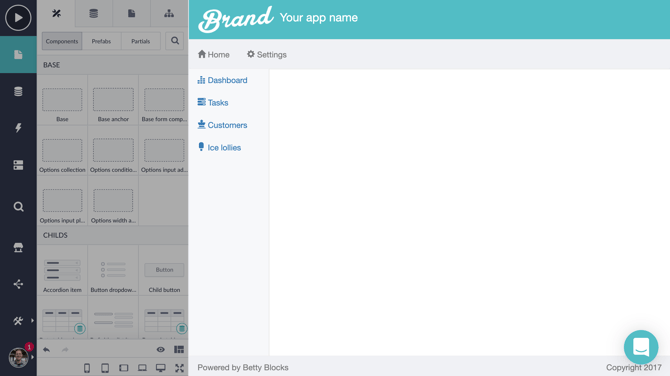Select the Components tab

tap(62, 41)
